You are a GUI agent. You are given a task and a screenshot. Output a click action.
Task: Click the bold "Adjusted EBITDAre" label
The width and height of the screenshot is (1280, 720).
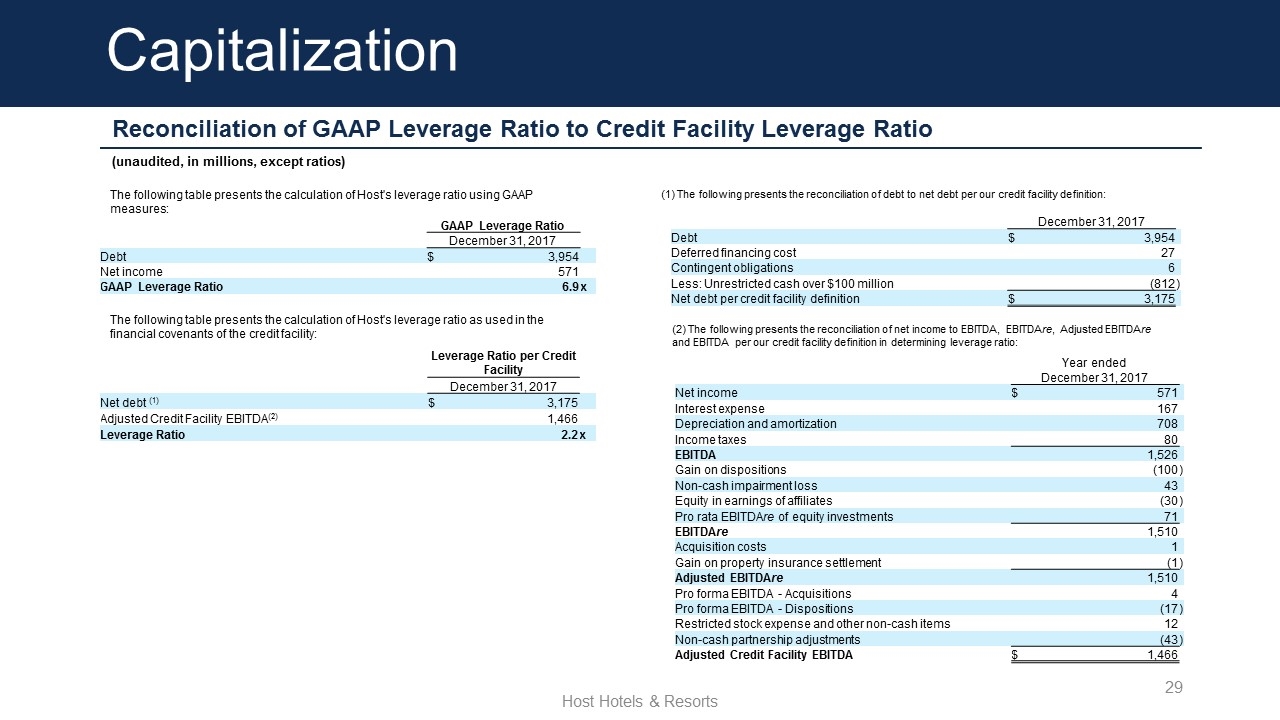(x=729, y=578)
